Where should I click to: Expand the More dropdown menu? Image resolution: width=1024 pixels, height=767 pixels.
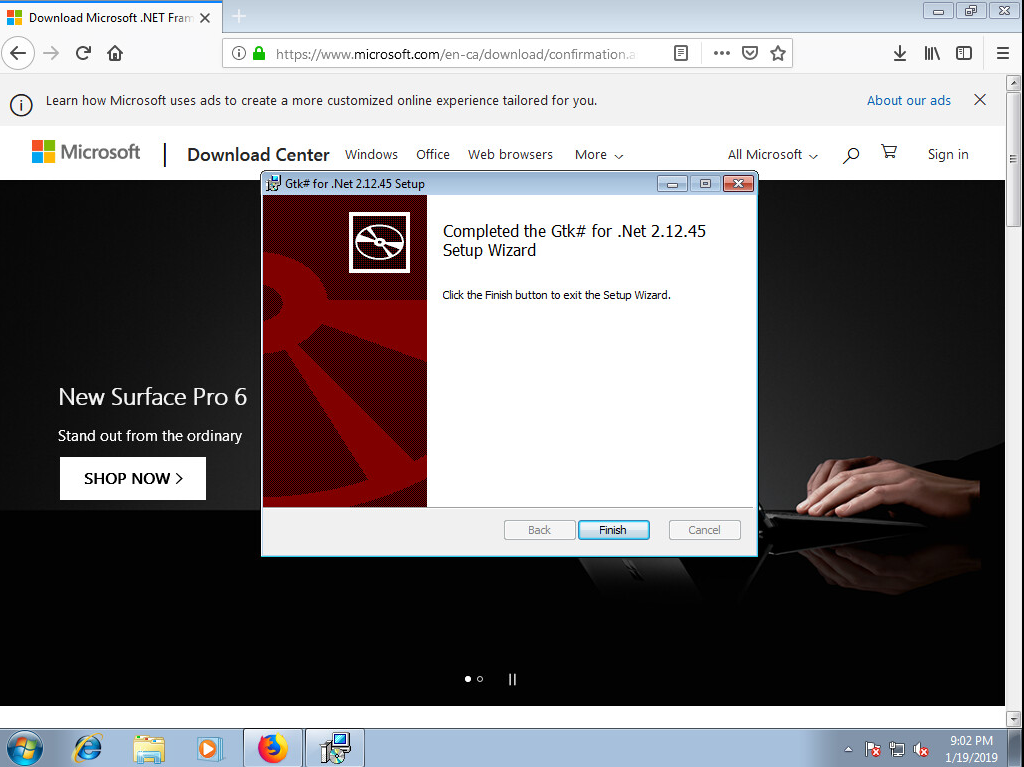coord(599,155)
